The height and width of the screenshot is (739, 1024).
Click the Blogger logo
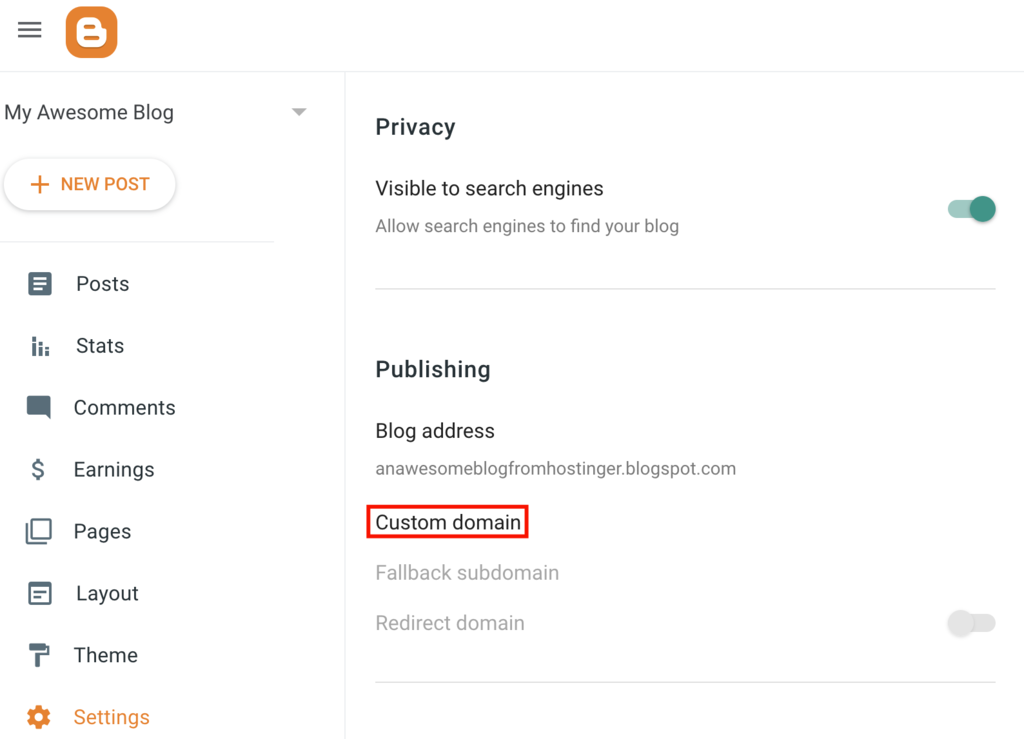[x=91, y=31]
